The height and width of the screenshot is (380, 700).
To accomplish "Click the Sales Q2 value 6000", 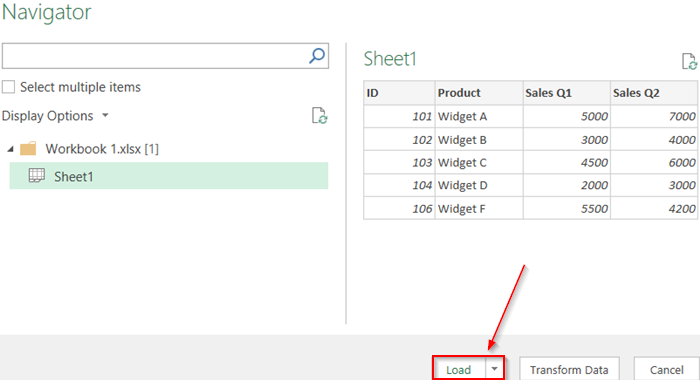I will 654,163.
